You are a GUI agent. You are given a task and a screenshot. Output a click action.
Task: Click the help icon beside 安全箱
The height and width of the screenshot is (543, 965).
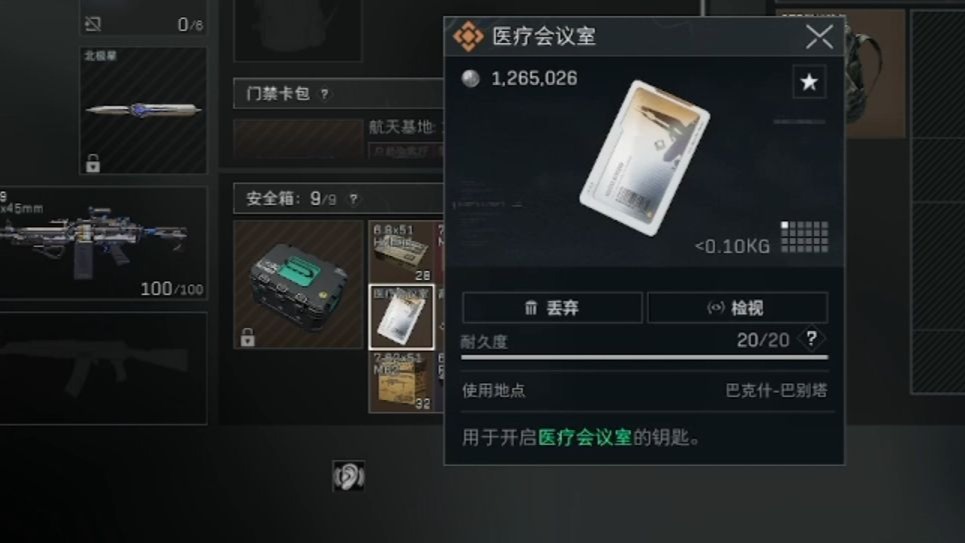coord(353,199)
